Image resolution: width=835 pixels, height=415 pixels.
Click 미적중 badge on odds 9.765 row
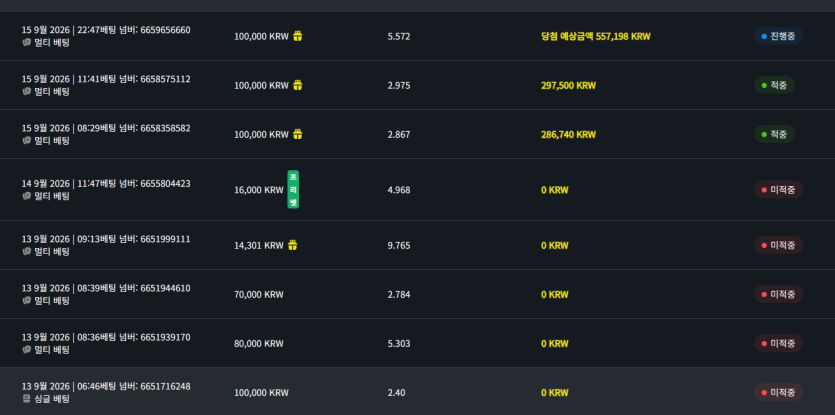(778, 245)
